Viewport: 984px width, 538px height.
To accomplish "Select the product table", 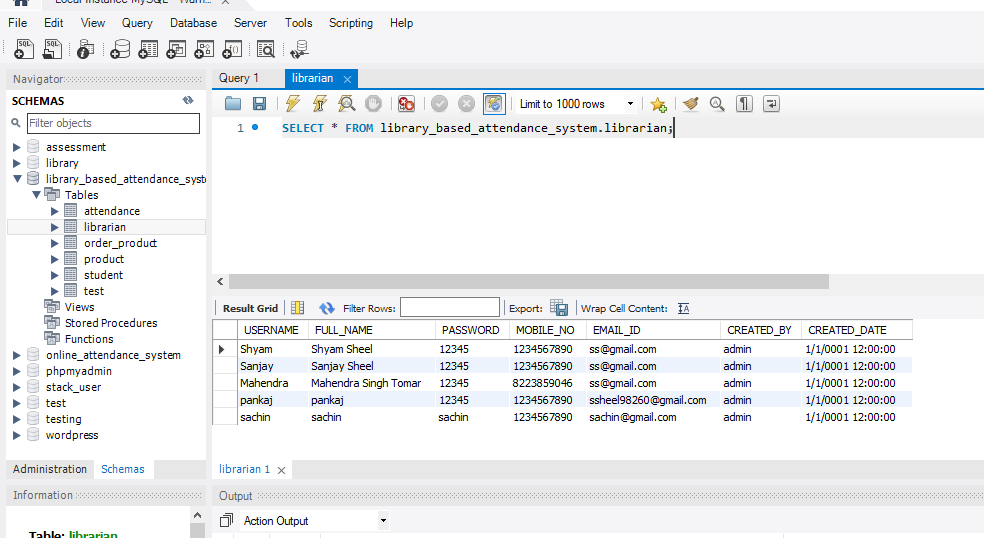I will (x=104, y=259).
